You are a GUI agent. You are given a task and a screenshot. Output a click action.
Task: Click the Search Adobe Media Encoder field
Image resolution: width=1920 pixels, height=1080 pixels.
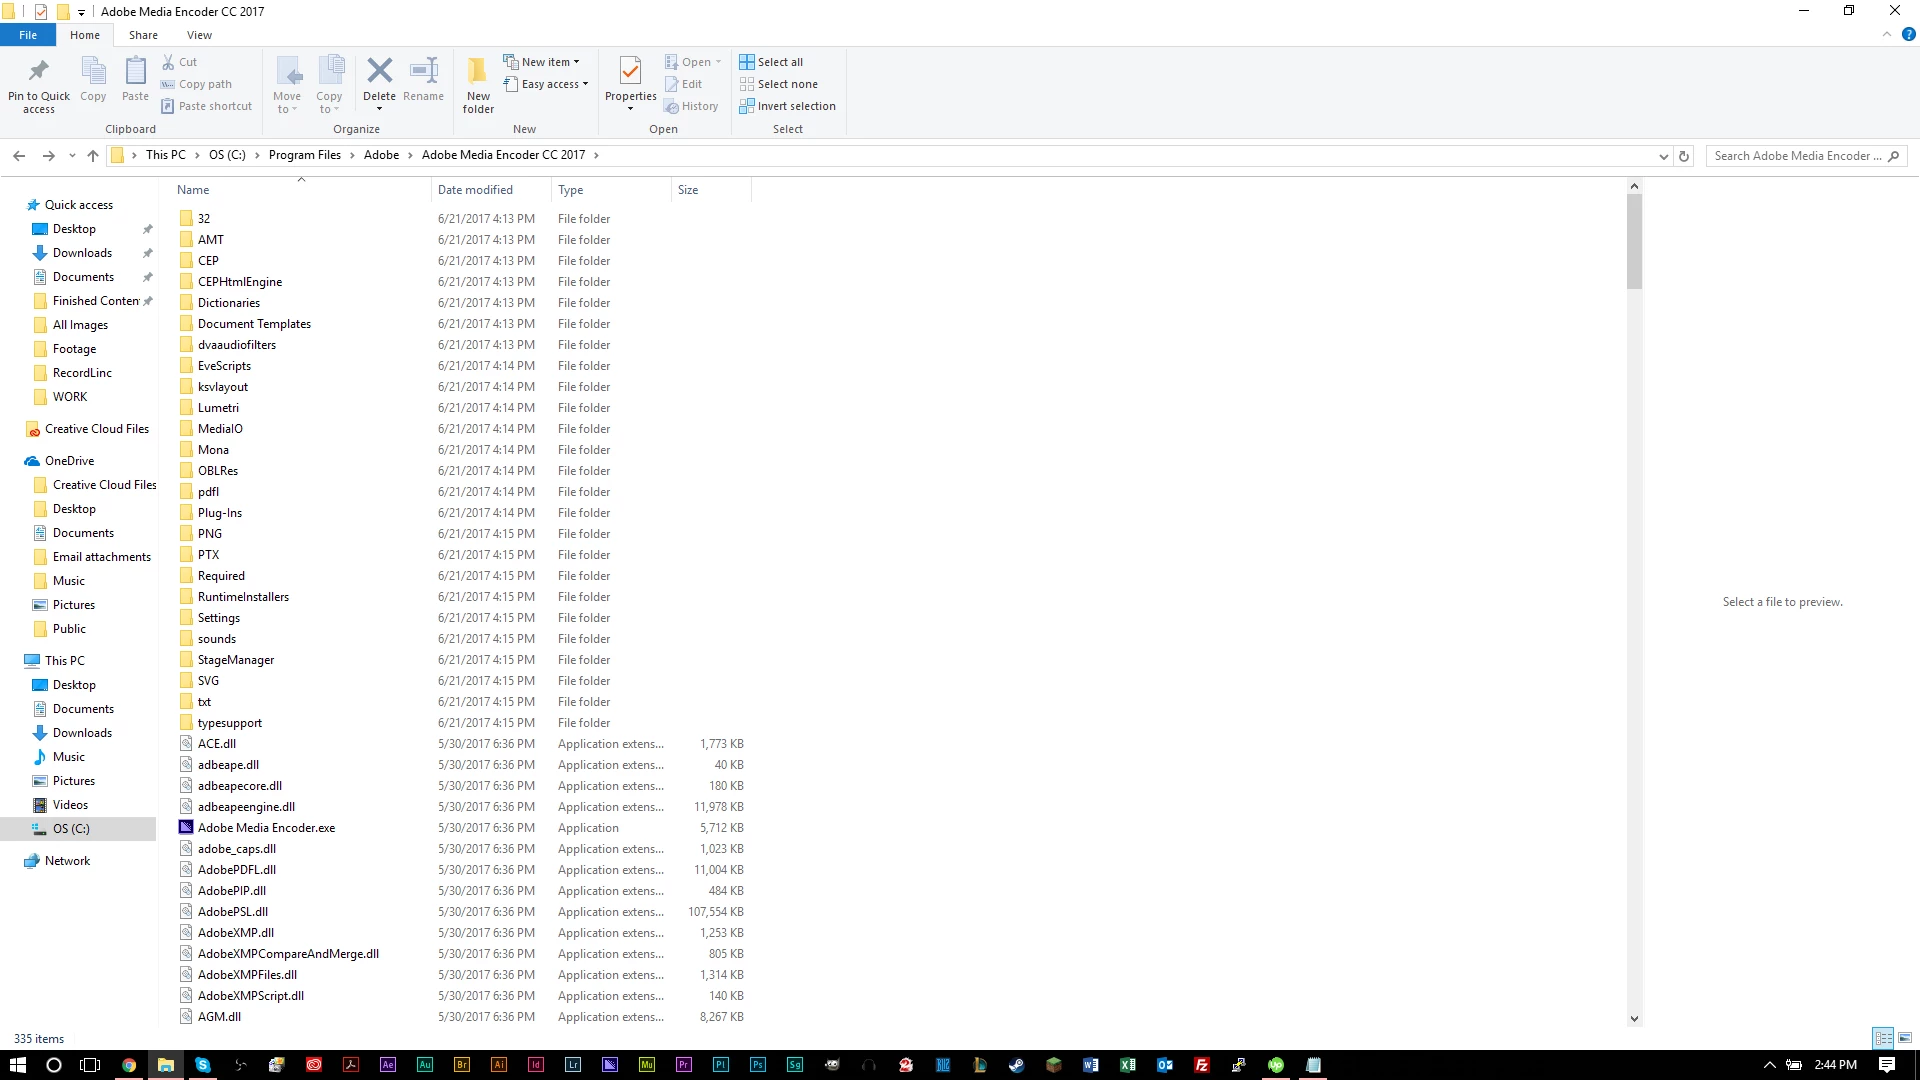tap(1796, 156)
